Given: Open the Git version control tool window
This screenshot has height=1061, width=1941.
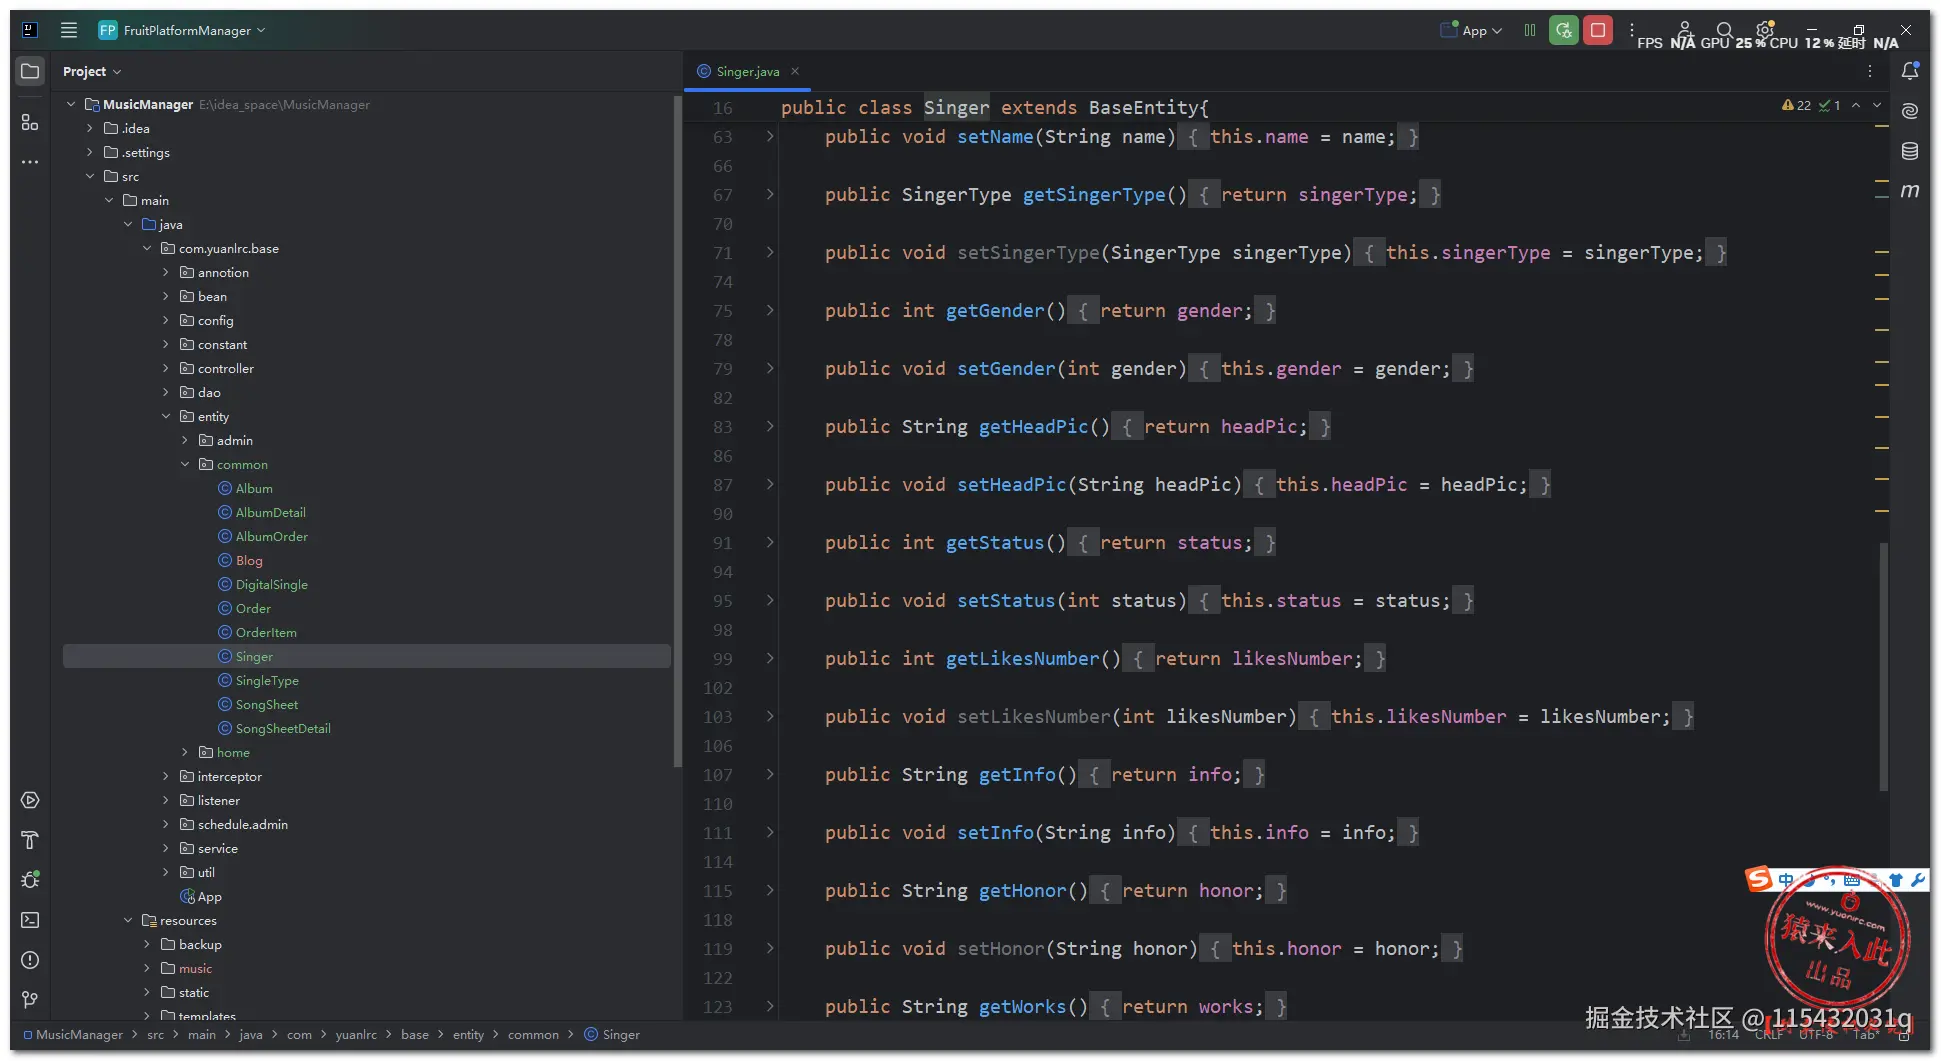Looking at the screenshot, I should pos(30,1000).
